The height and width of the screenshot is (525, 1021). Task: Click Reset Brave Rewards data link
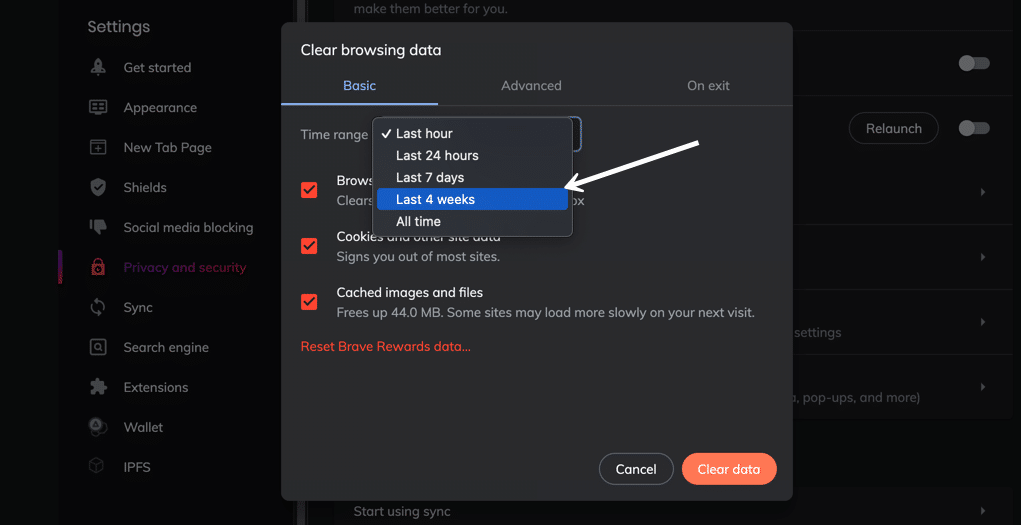coord(385,347)
